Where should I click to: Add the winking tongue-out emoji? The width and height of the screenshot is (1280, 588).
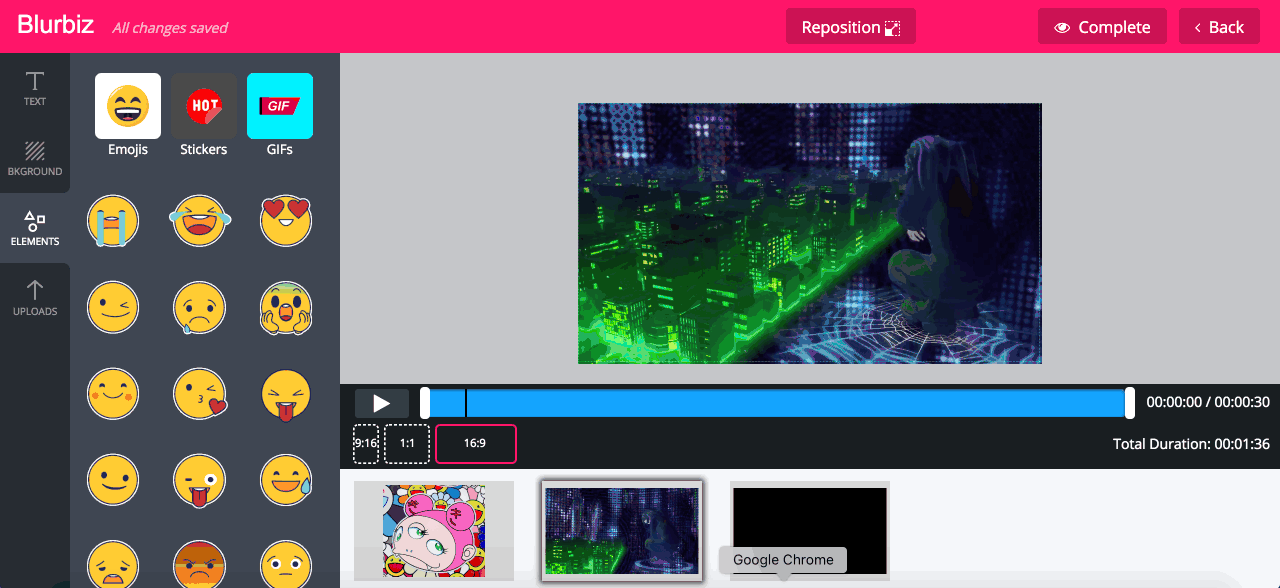pyautogui.click(x=200, y=479)
